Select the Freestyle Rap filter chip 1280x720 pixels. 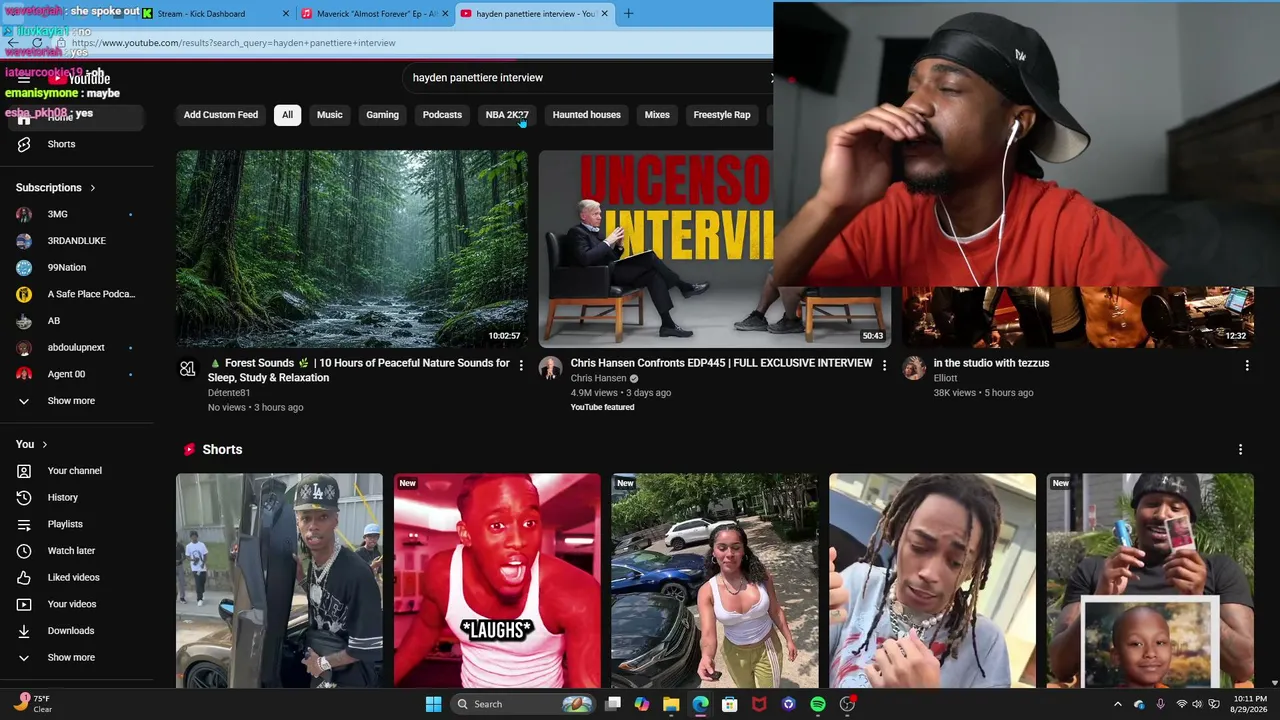(722, 115)
